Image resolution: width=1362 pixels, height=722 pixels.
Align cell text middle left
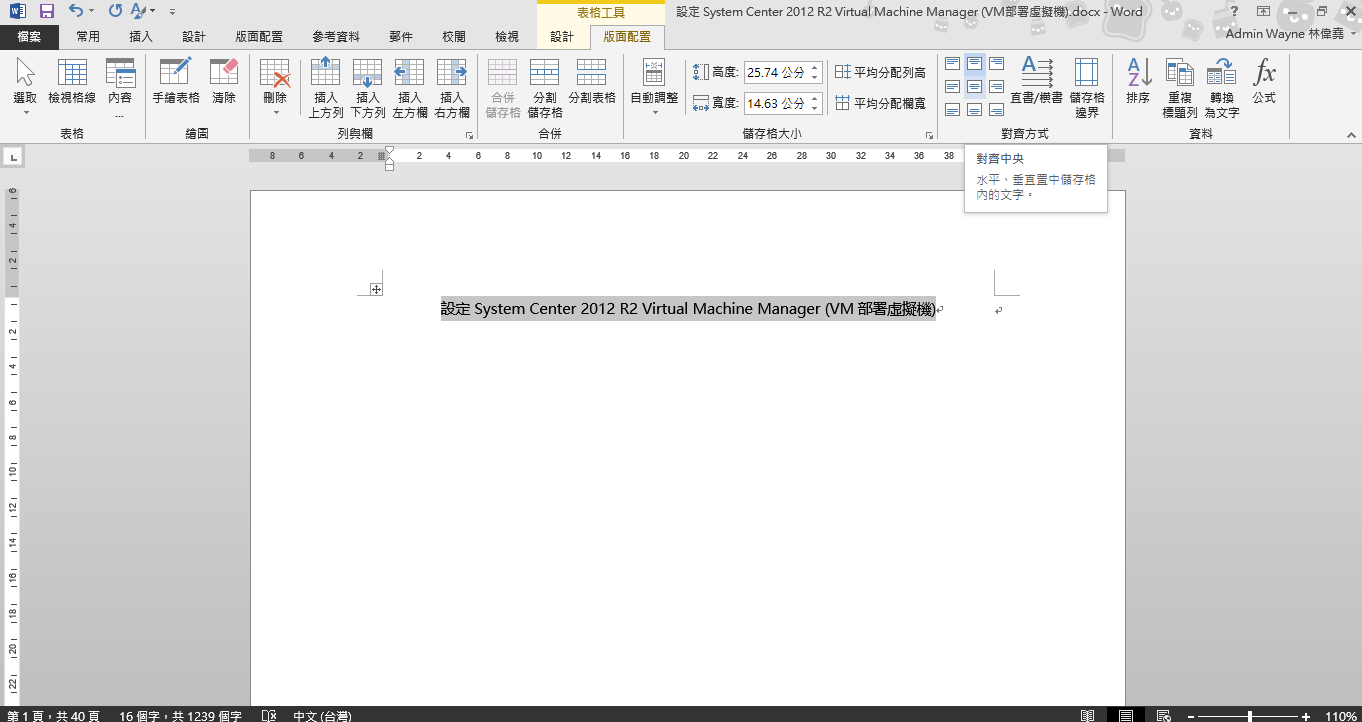point(953,87)
